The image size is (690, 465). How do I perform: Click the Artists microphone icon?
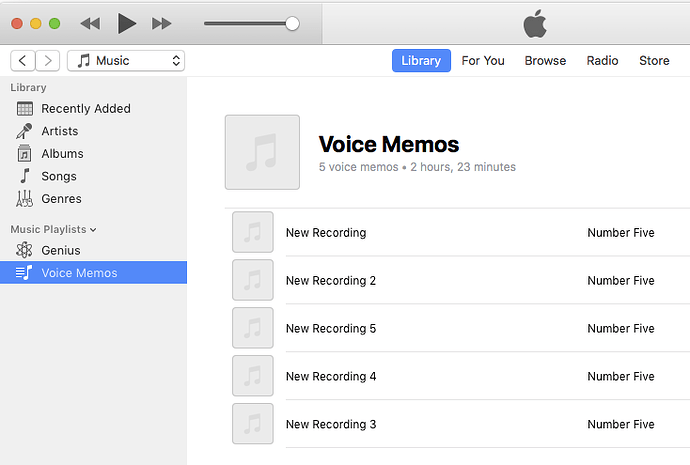(x=24, y=131)
